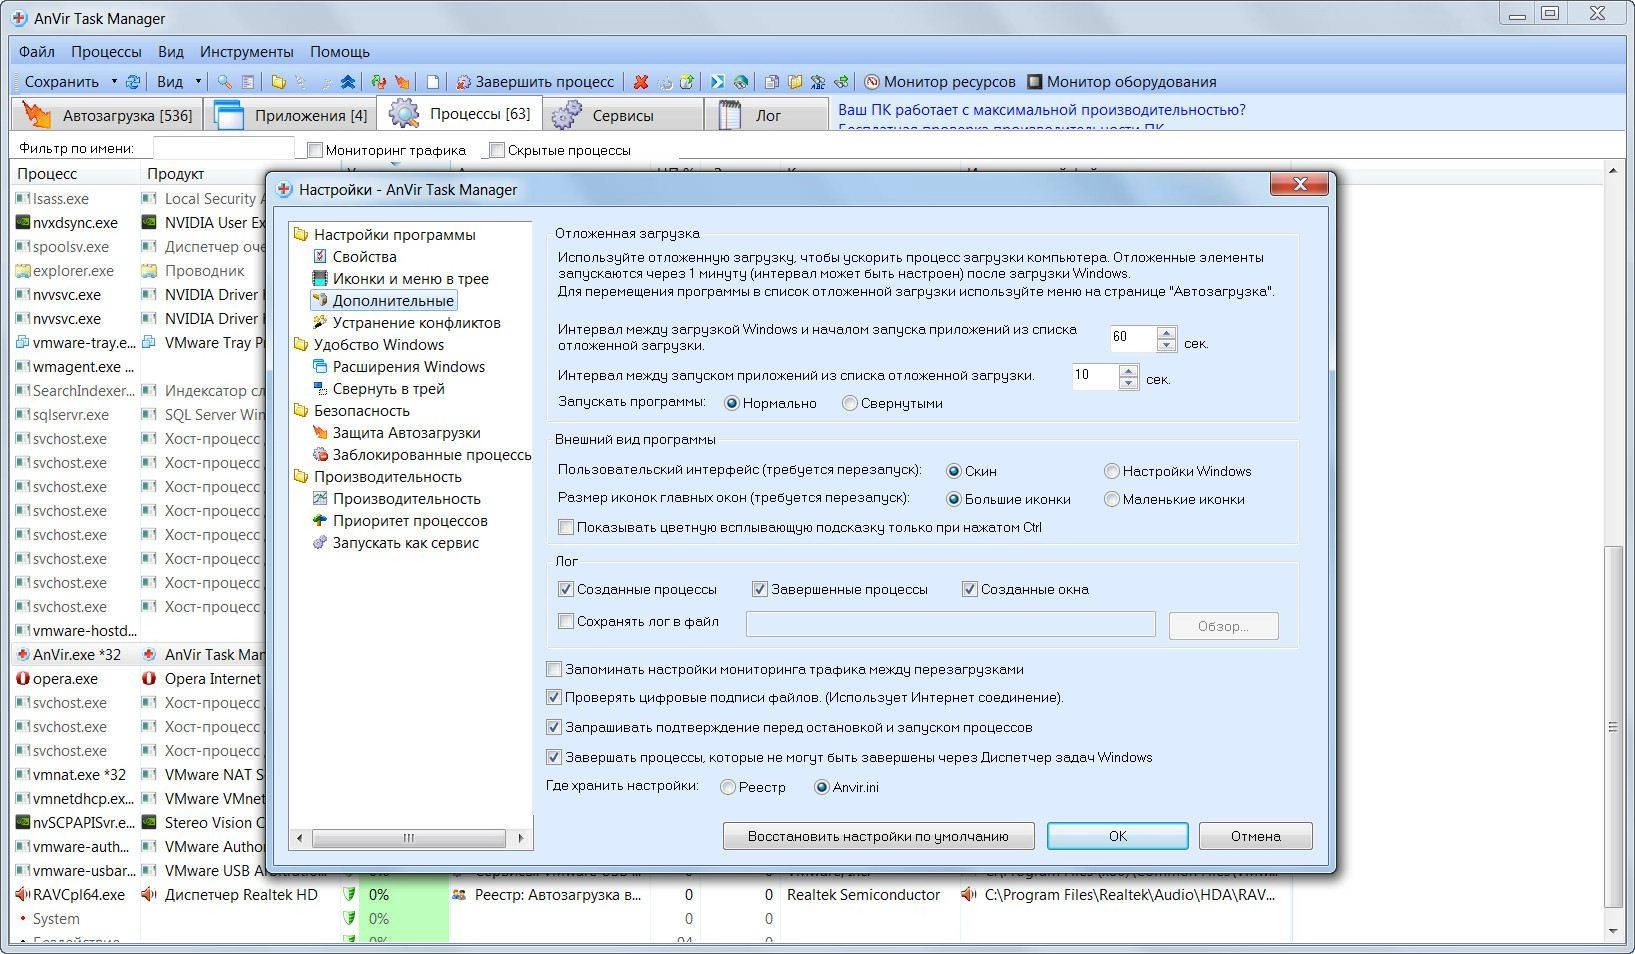Switch to Приложения [4] tab
This screenshot has height=954, width=1635.
coord(290,115)
